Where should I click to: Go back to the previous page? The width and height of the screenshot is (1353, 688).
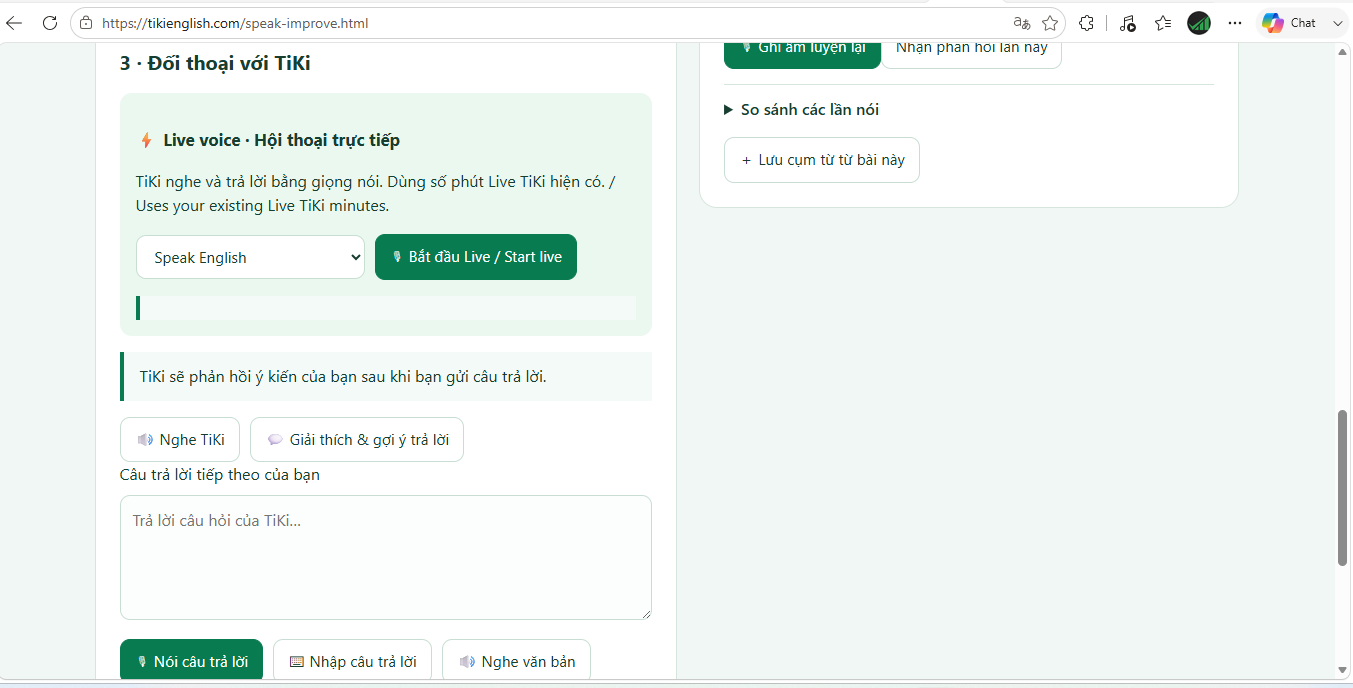[14, 23]
